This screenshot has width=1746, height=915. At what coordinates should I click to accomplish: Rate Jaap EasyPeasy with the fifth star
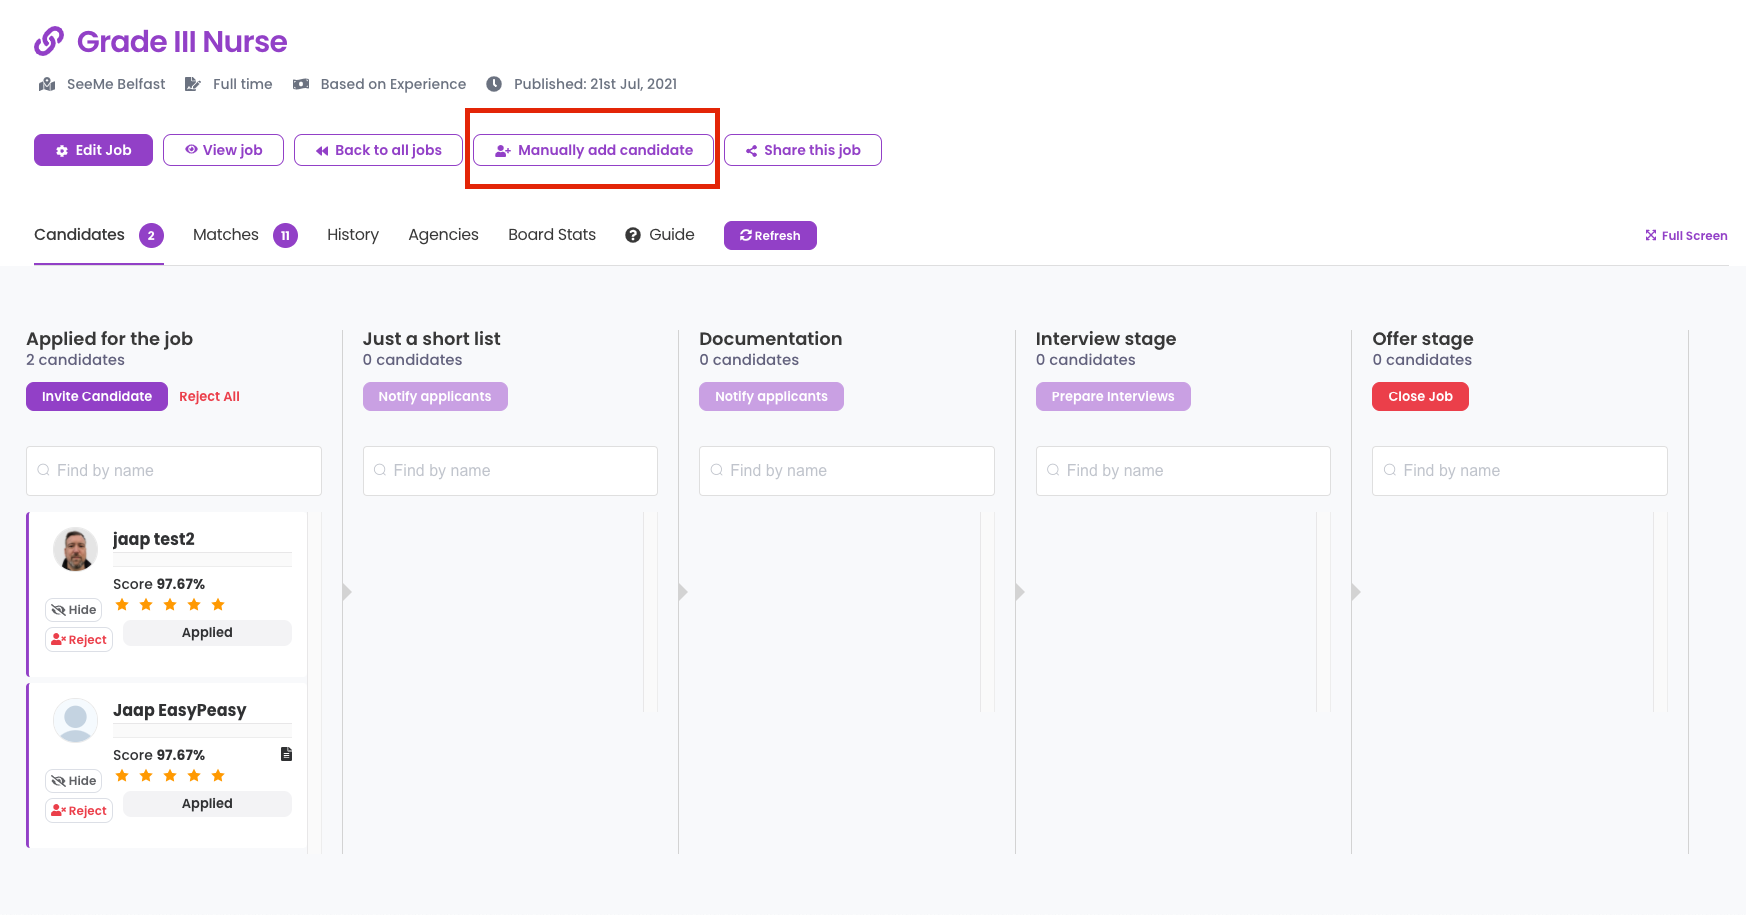[218, 776]
